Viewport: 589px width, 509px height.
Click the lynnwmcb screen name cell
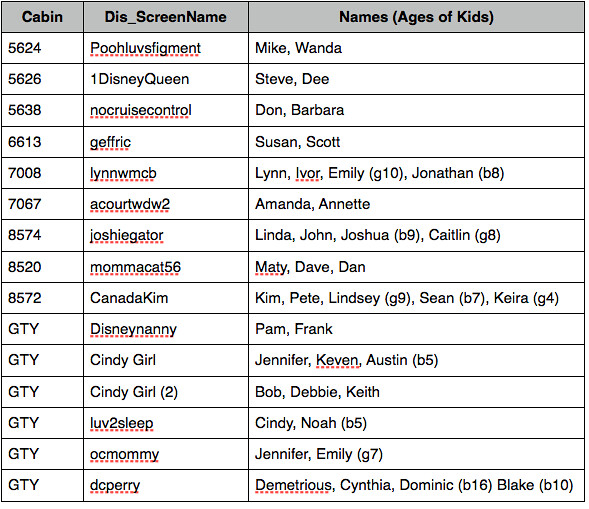(166, 173)
